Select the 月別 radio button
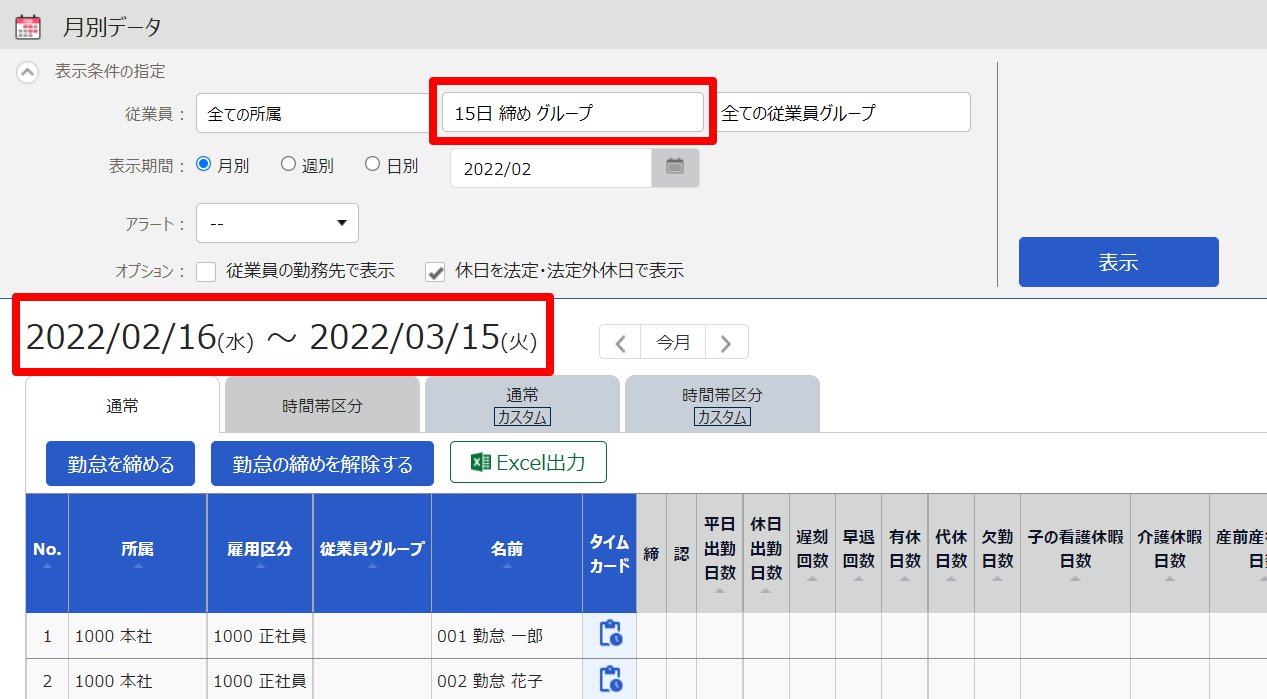Screen dimensions: 1267x699 coord(203,164)
